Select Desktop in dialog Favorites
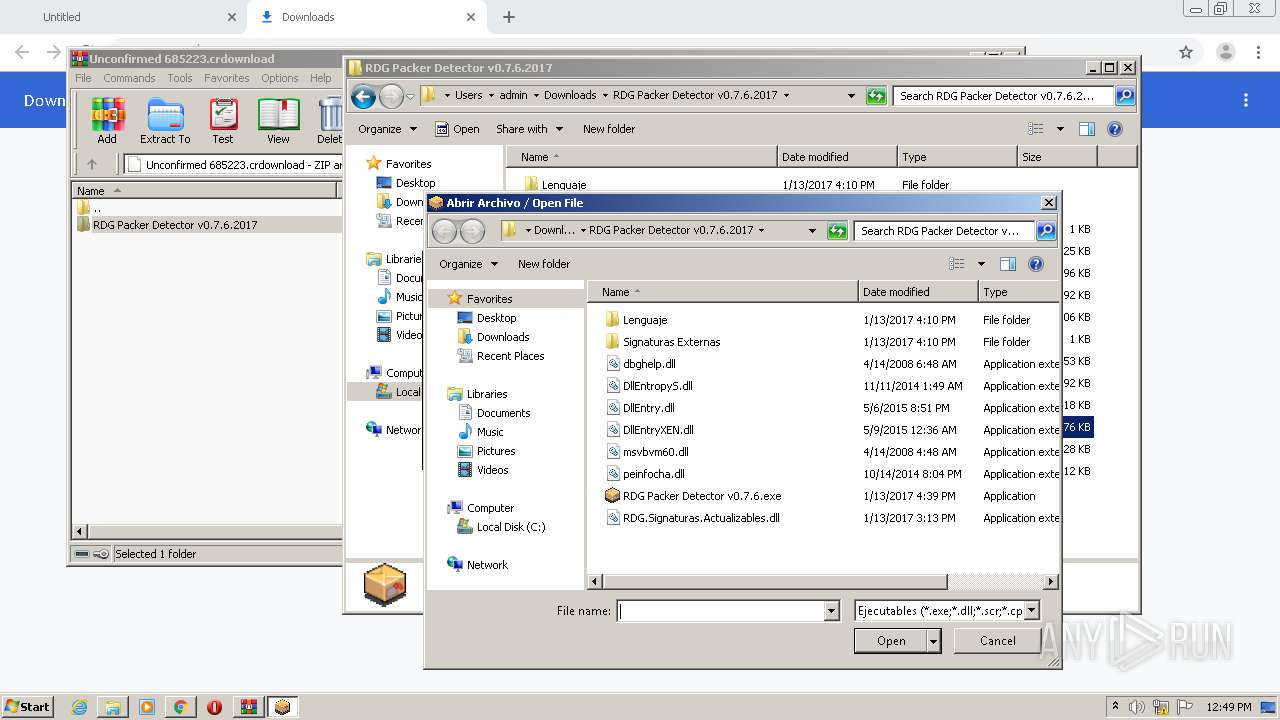Screen dimensions: 1280x720 [x=496, y=318]
